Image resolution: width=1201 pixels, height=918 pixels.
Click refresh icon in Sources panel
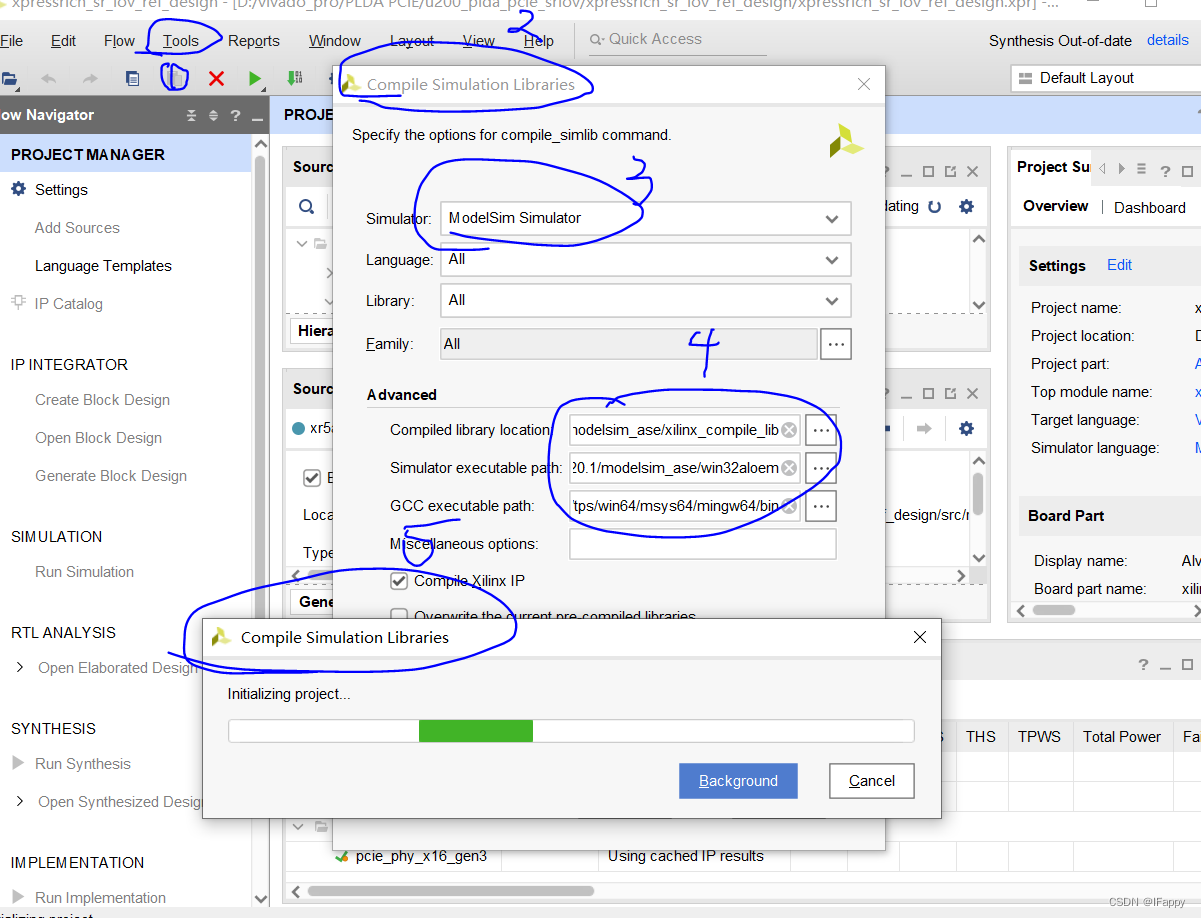coord(935,207)
